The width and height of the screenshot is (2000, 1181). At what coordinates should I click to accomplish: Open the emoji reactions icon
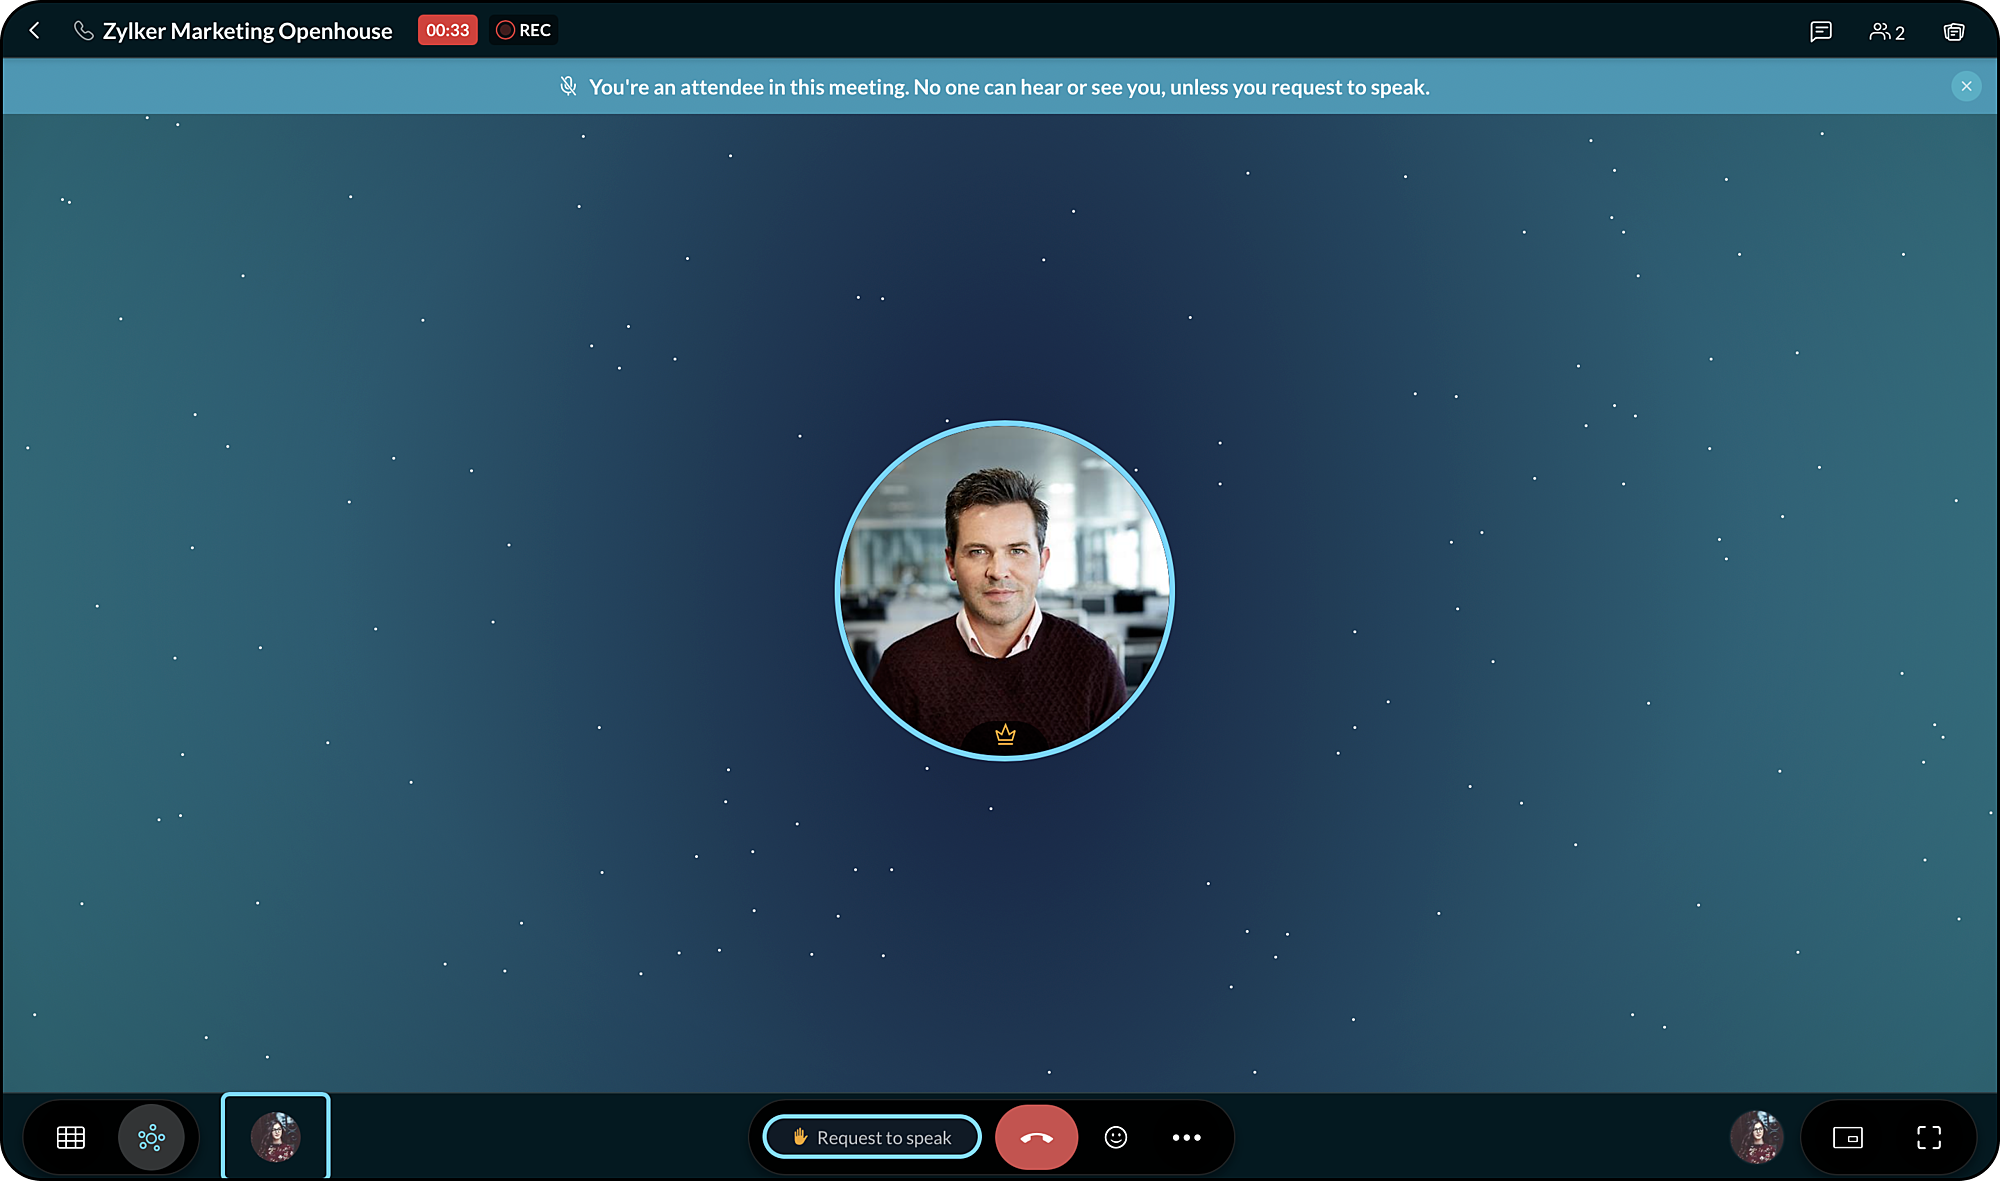tap(1116, 1137)
